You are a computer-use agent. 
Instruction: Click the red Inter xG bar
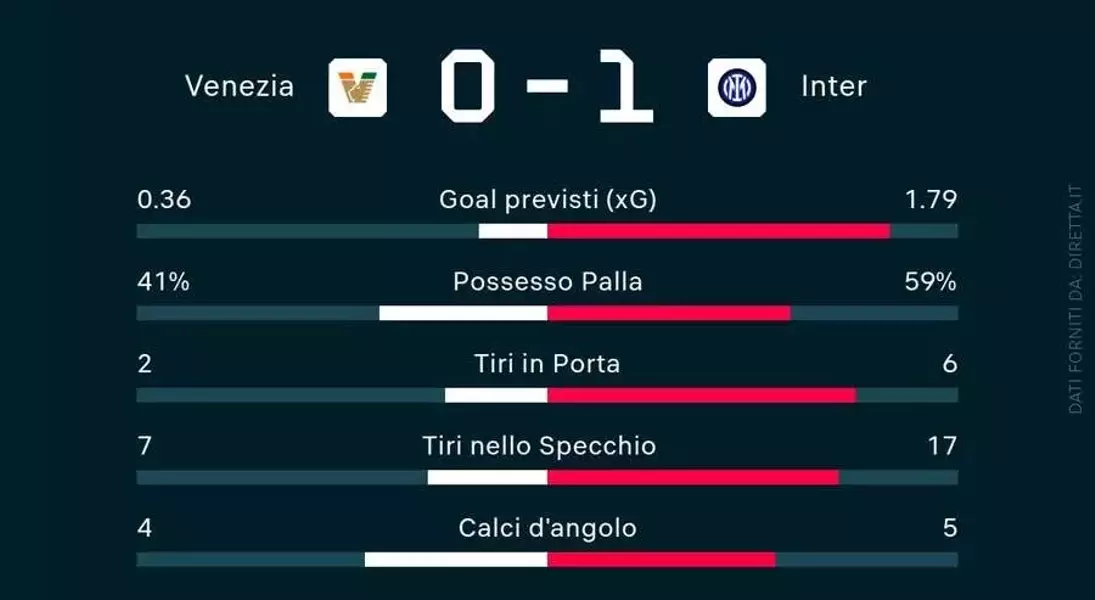719,231
